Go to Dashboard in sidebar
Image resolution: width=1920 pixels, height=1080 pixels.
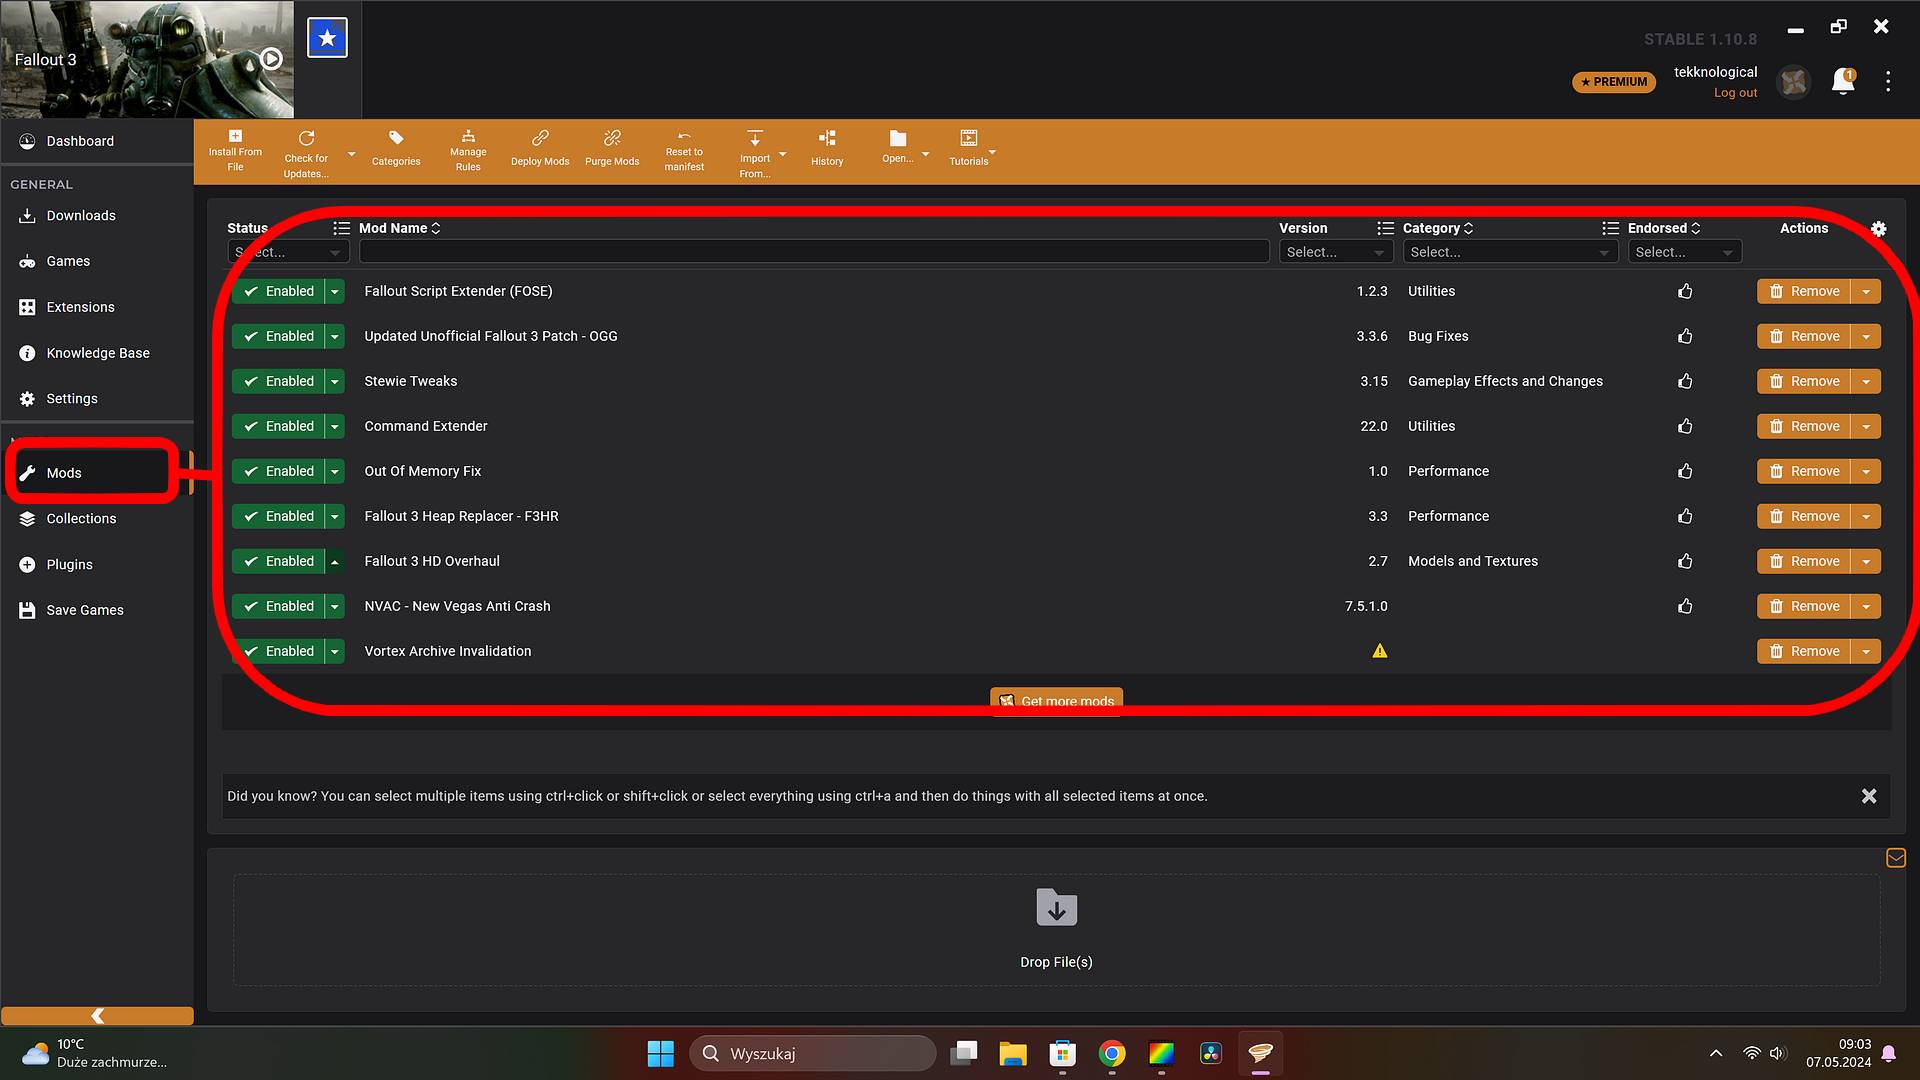tap(97, 141)
